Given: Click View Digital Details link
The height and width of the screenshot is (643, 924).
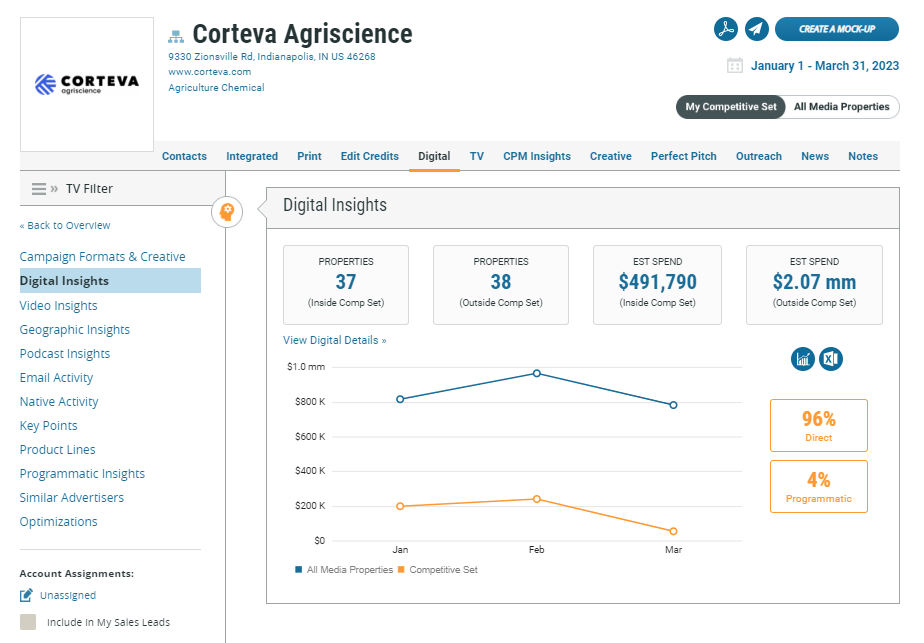Looking at the screenshot, I should pyautogui.click(x=335, y=340).
